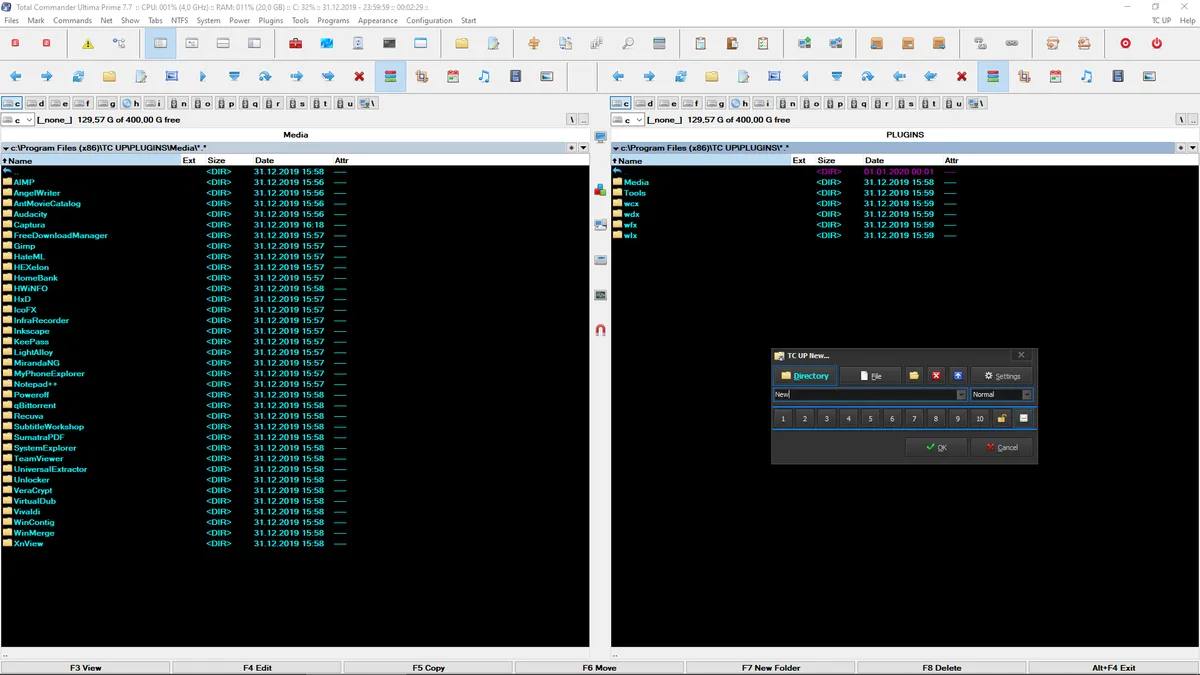Click the blue wave picture toolbar icon

[327, 44]
